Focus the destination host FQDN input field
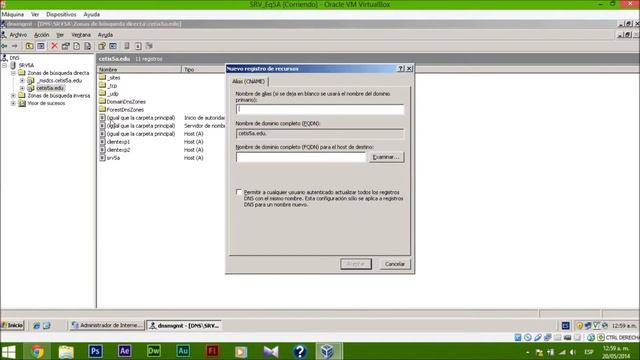640x360 pixels. [301, 157]
